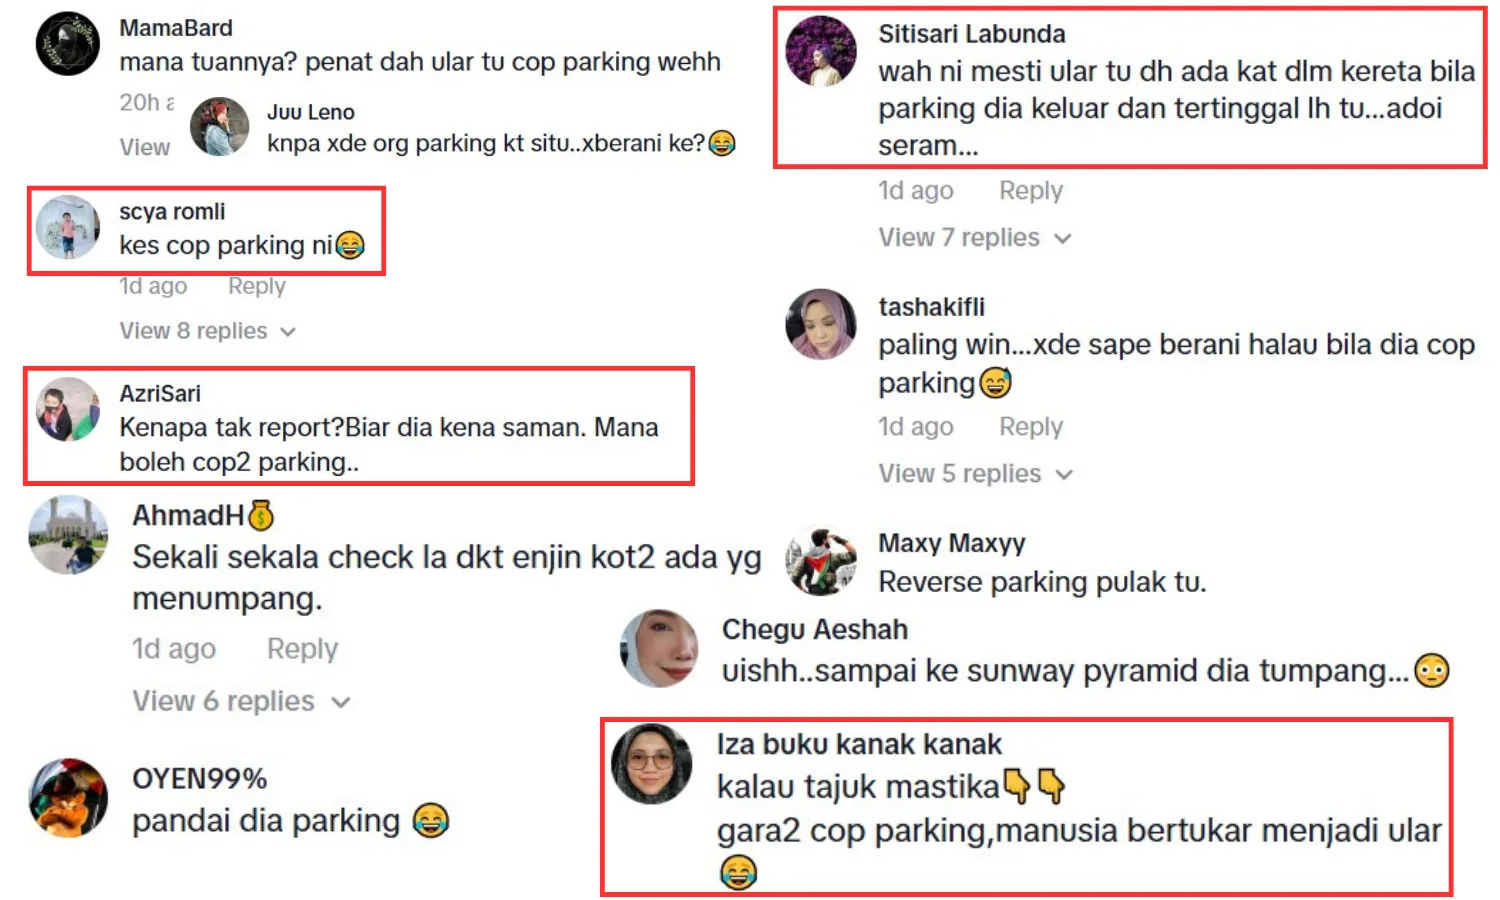Reply to tashakifli's comment
1500x900 pixels.
(1031, 427)
